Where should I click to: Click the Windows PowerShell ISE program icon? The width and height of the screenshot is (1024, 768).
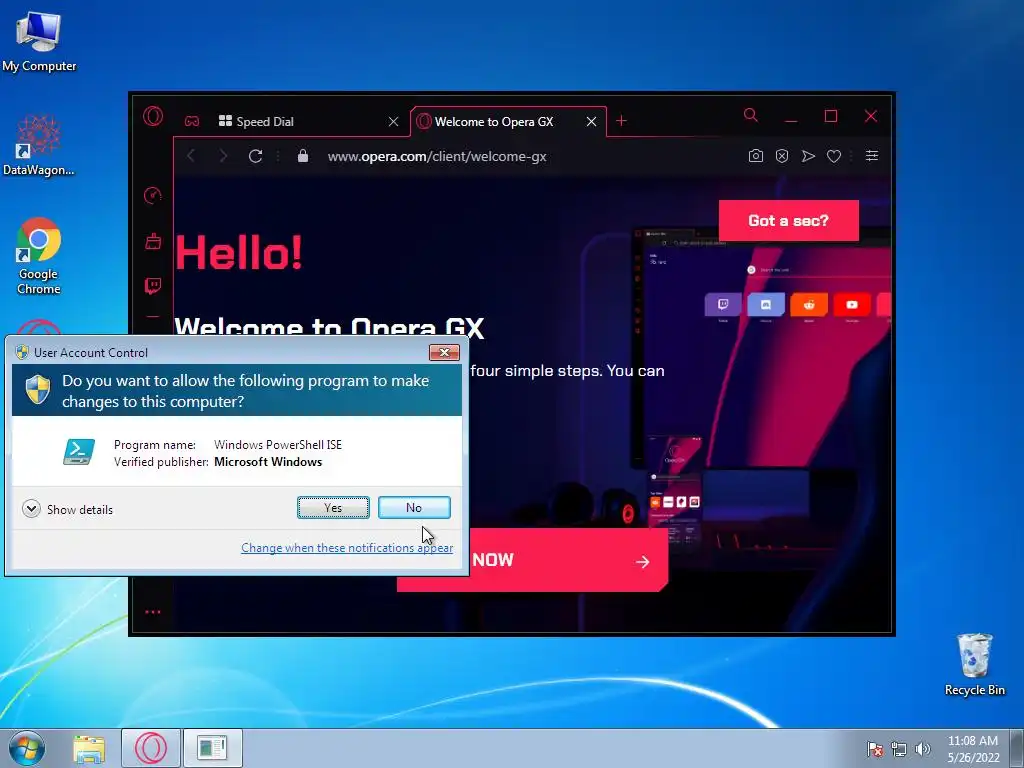(79, 452)
